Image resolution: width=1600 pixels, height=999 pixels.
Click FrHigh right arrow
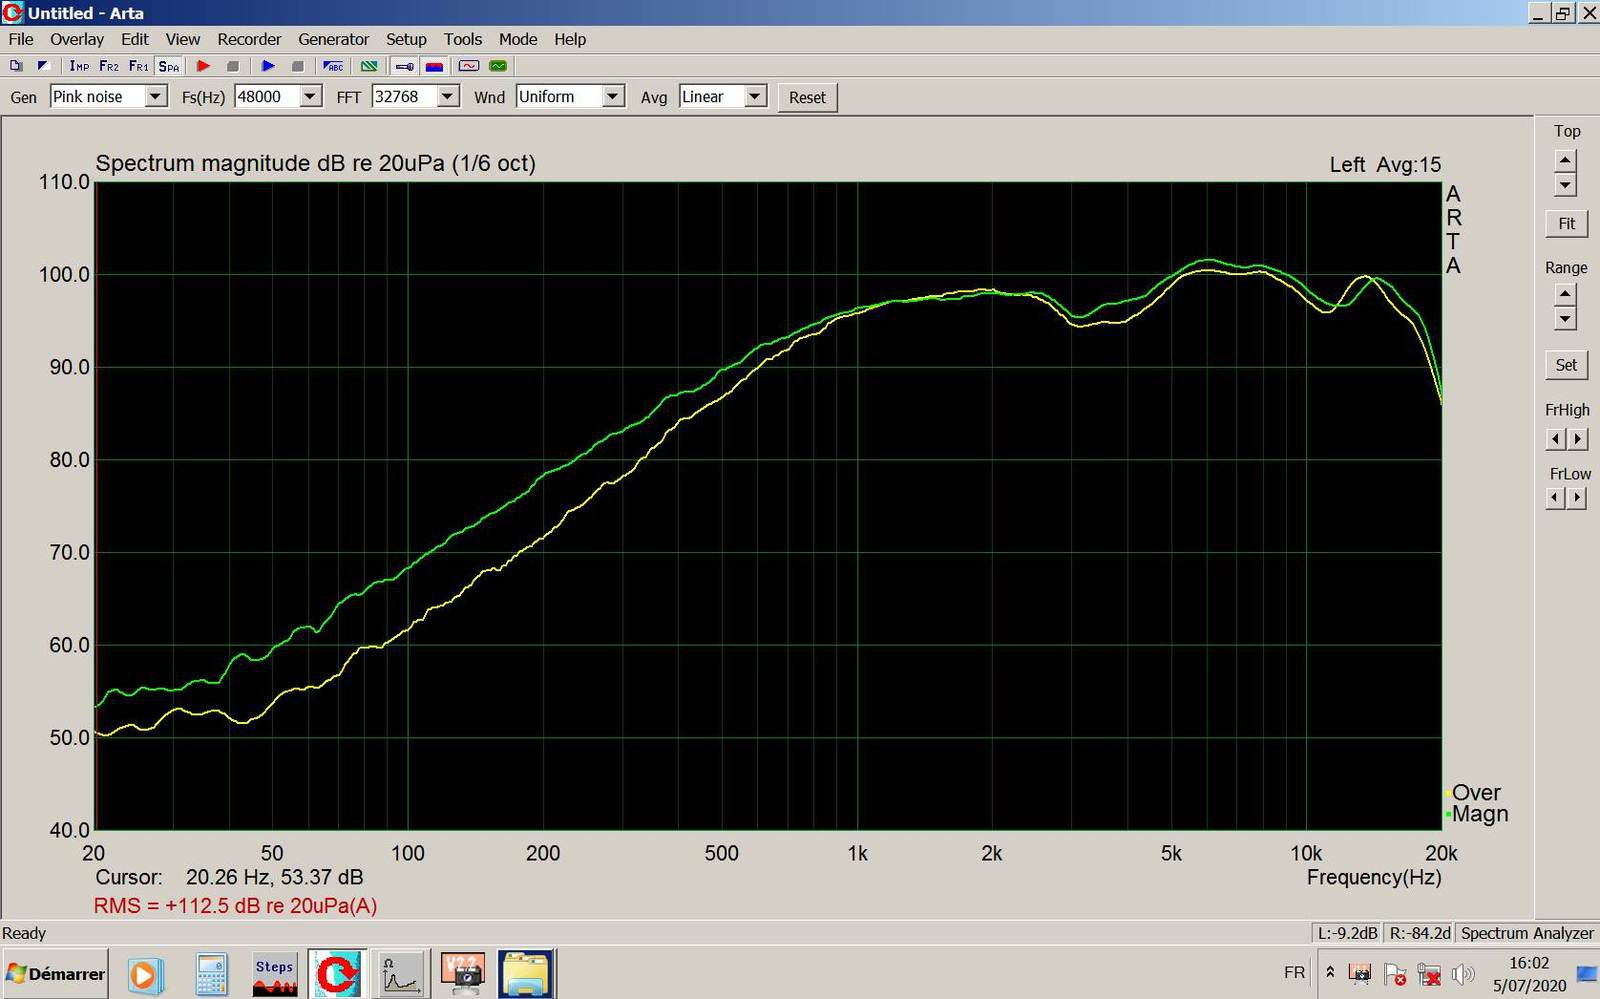click(1577, 439)
